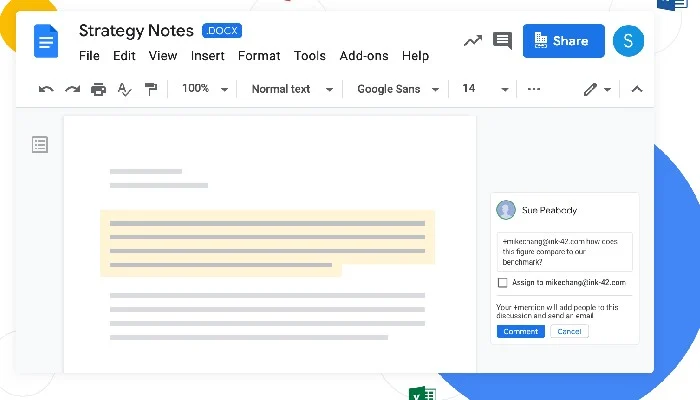Run spelling and grammar check
The width and height of the screenshot is (700, 400).
(125, 90)
